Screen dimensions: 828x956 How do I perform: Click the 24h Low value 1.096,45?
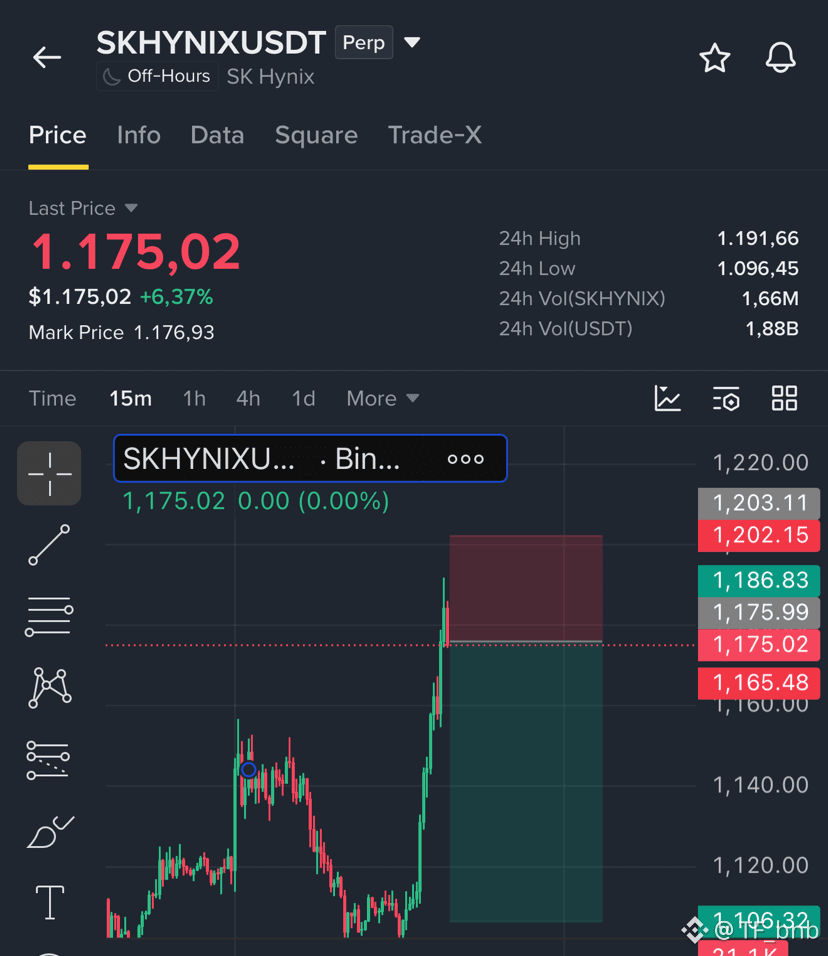[x=757, y=268]
